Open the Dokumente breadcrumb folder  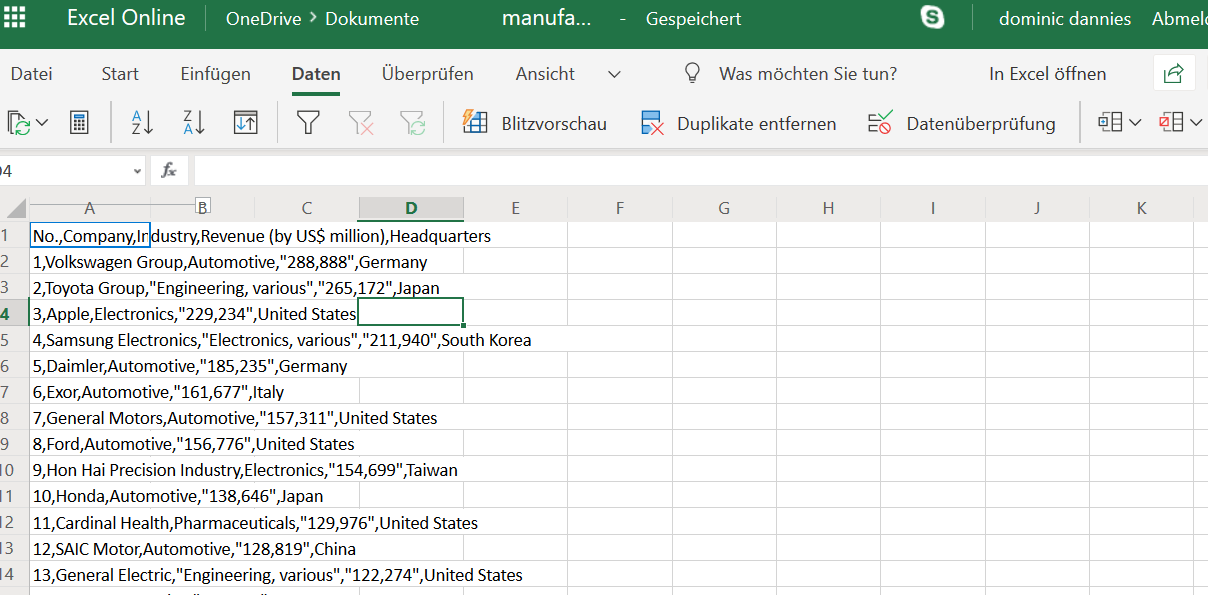pyautogui.click(x=372, y=19)
